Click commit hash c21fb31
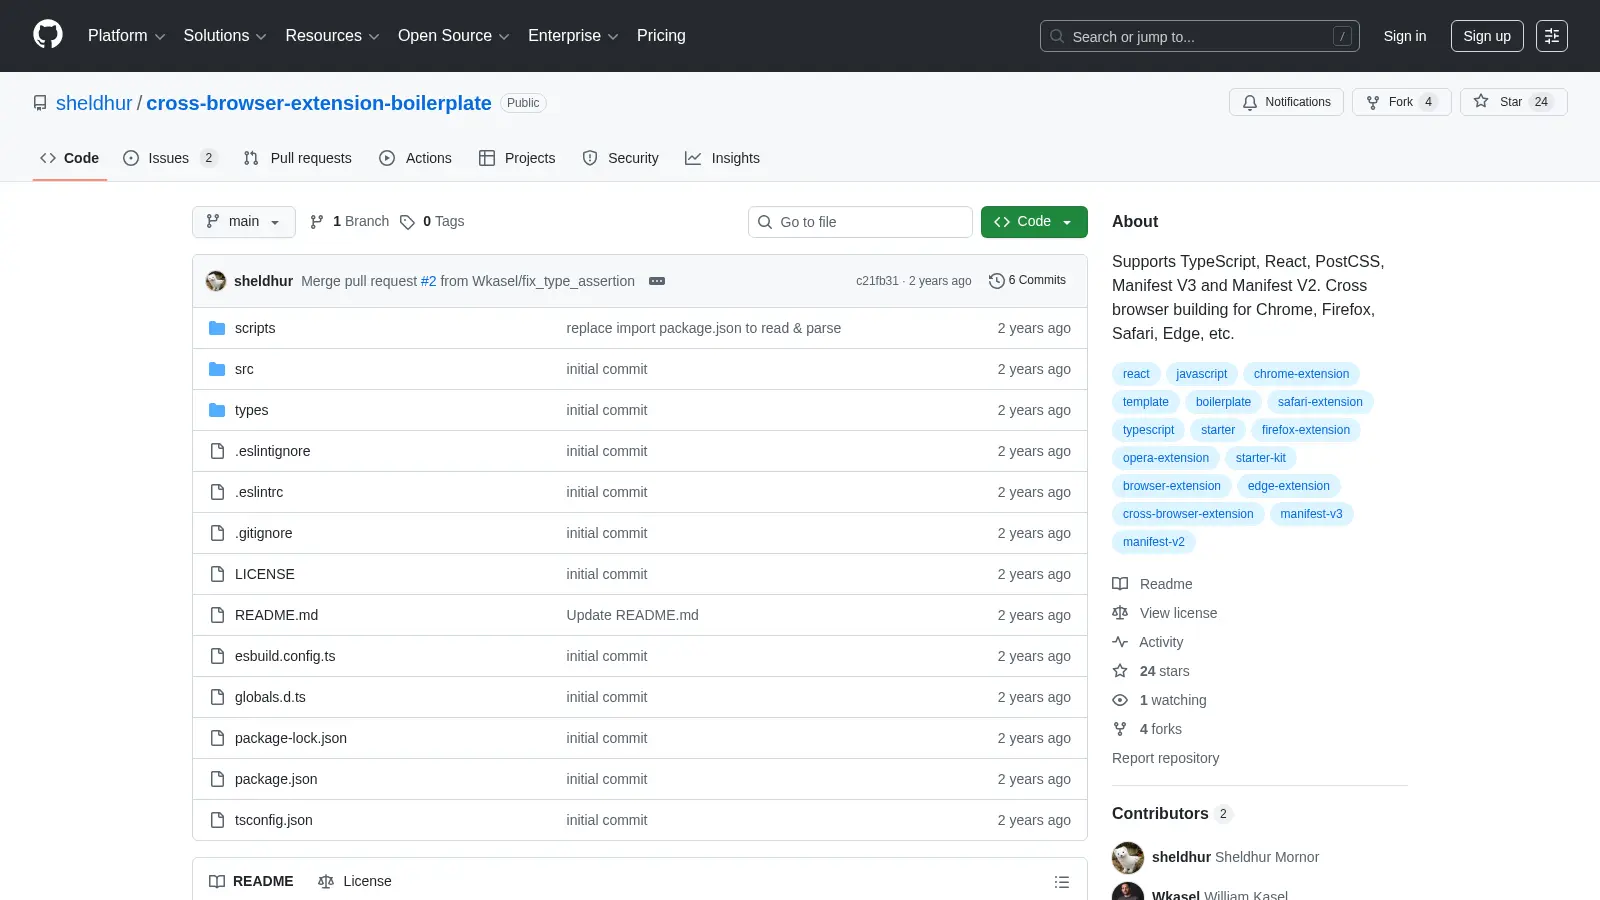This screenshot has height=900, width=1600. point(877,281)
